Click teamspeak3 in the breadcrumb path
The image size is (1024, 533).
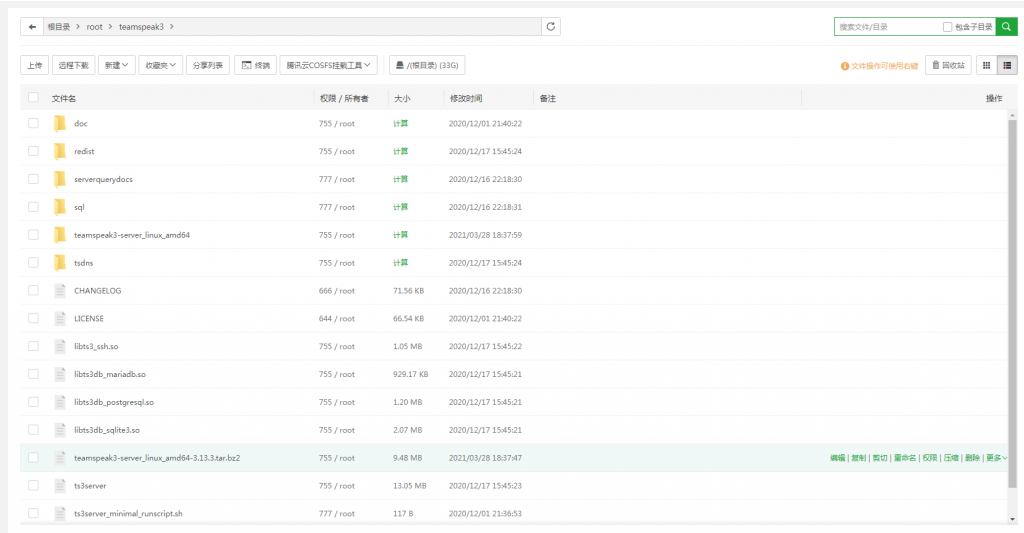(141, 27)
